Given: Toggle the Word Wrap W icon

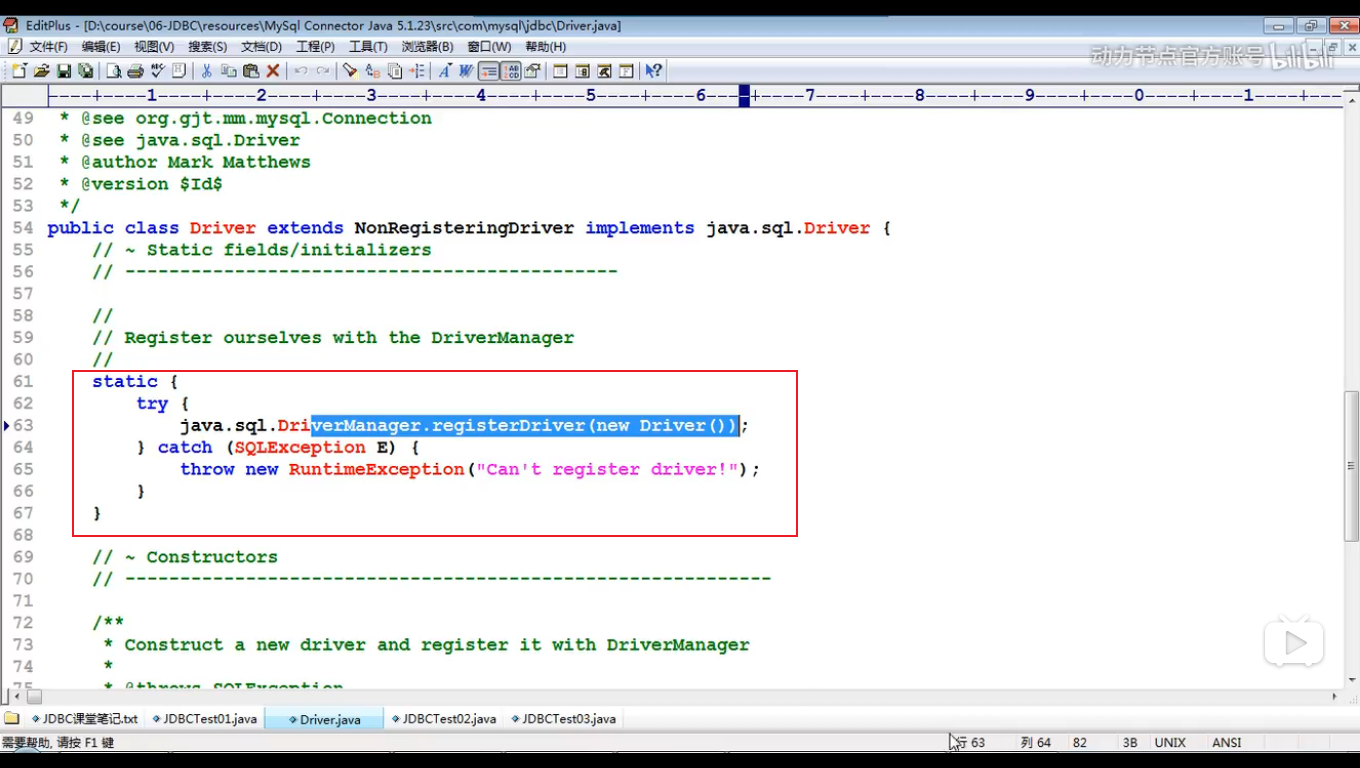Looking at the screenshot, I should tap(466, 71).
